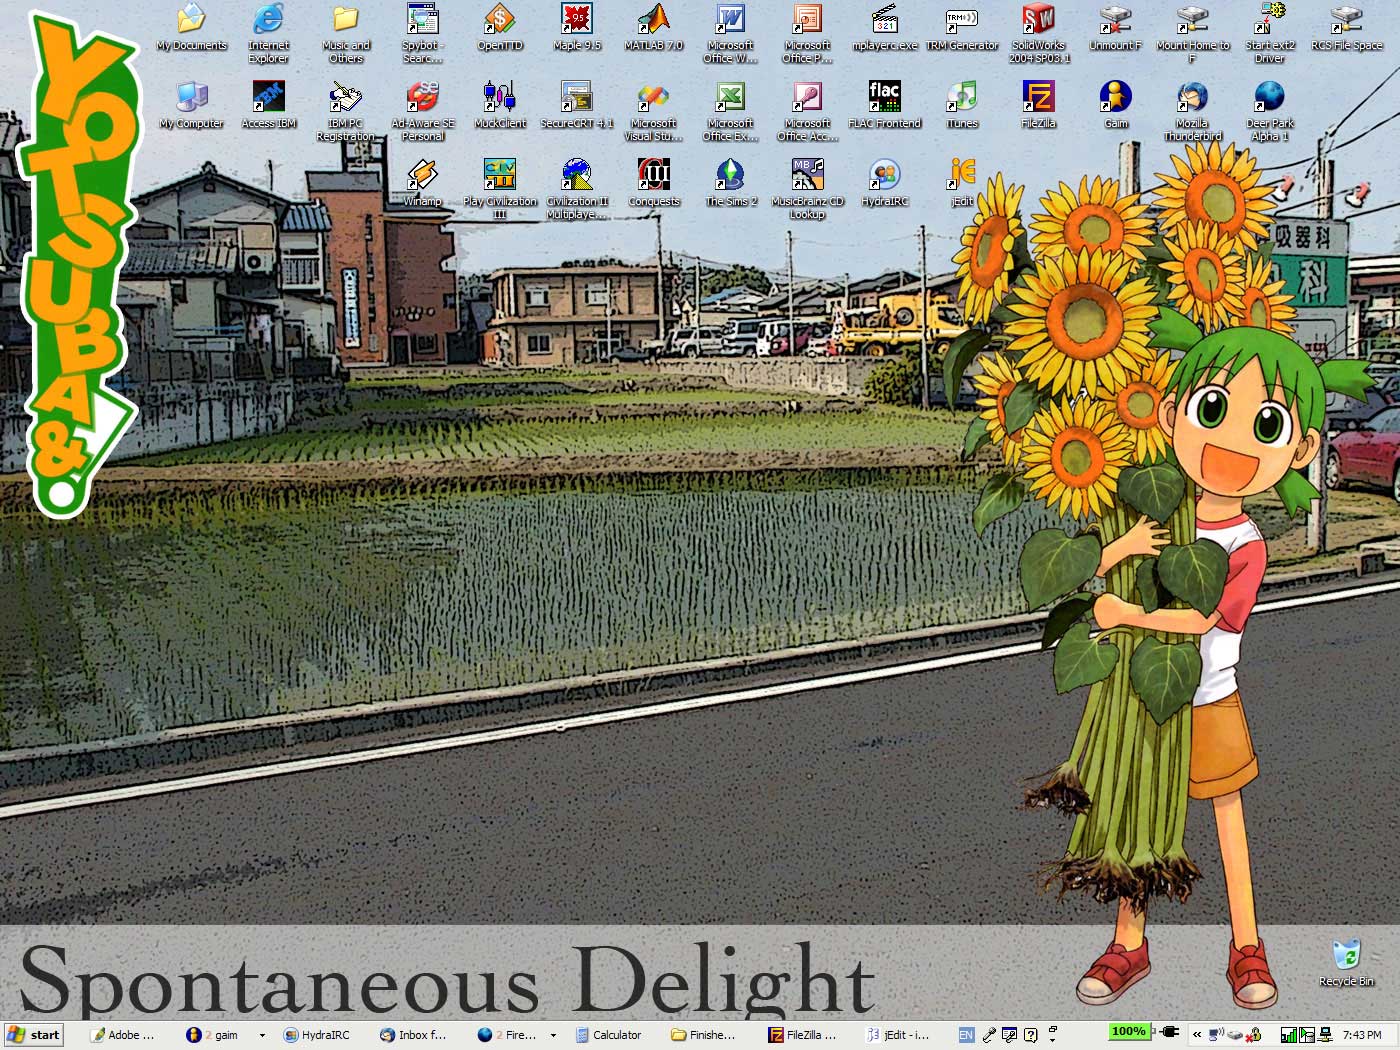Switch to HydraIRC in the taskbar

click(316, 1035)
